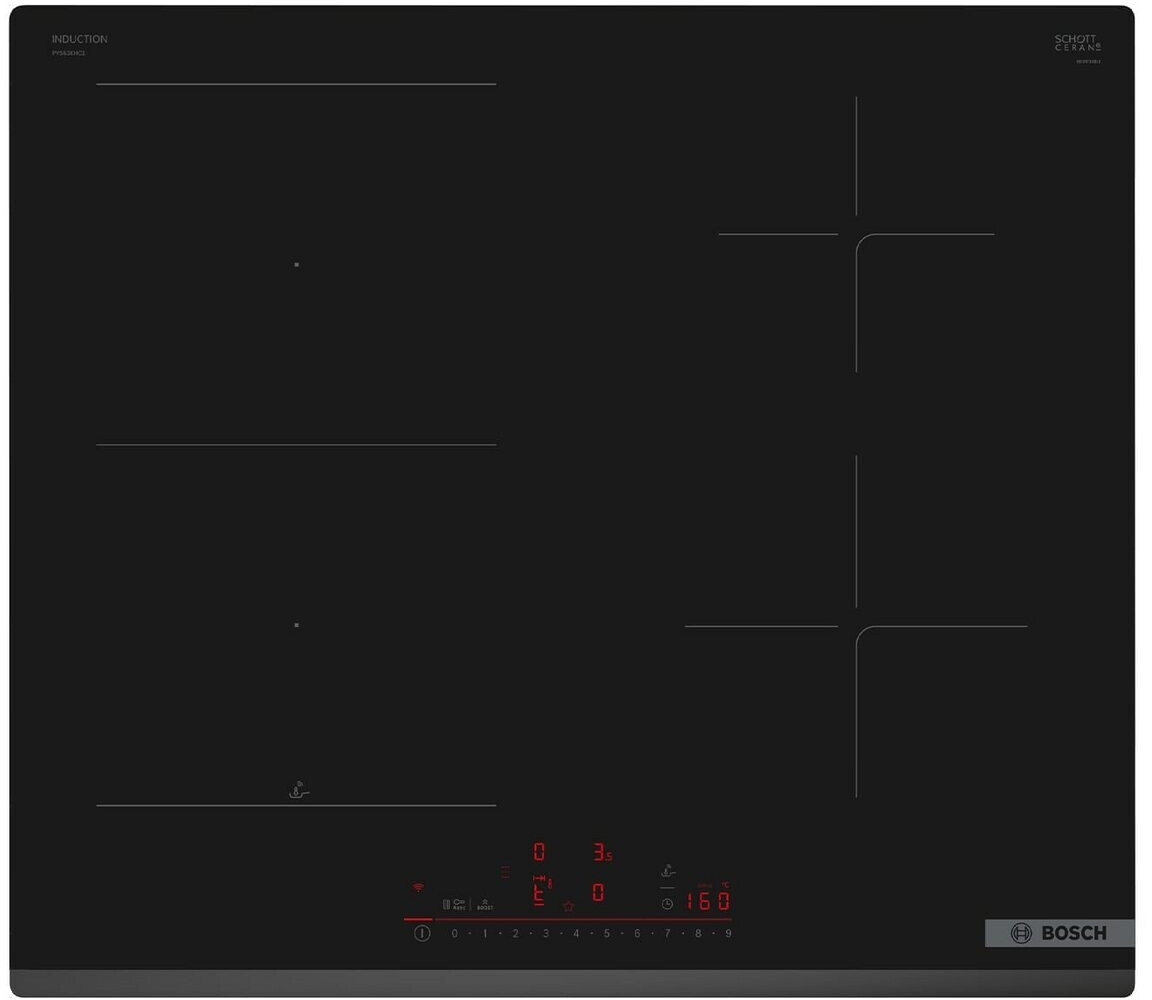Choose power level 3 on the scale
1152x1000 pixels.
click(546, 933)
